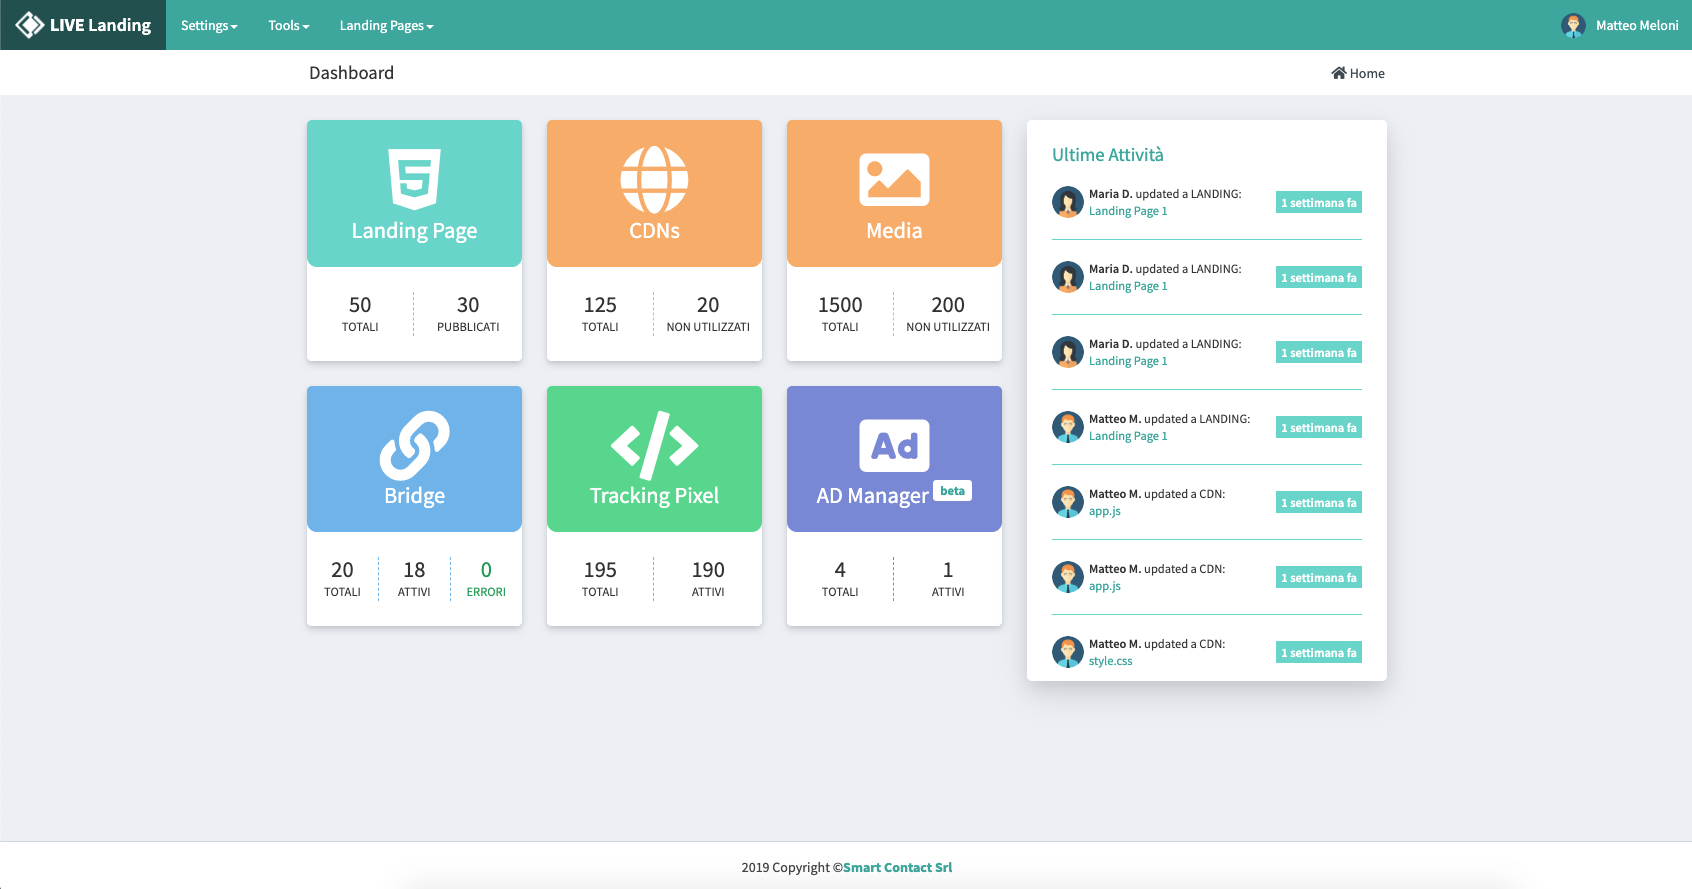Open the AD Manager Ad icon
1692x889 pixels.
[x=894, y=445]
